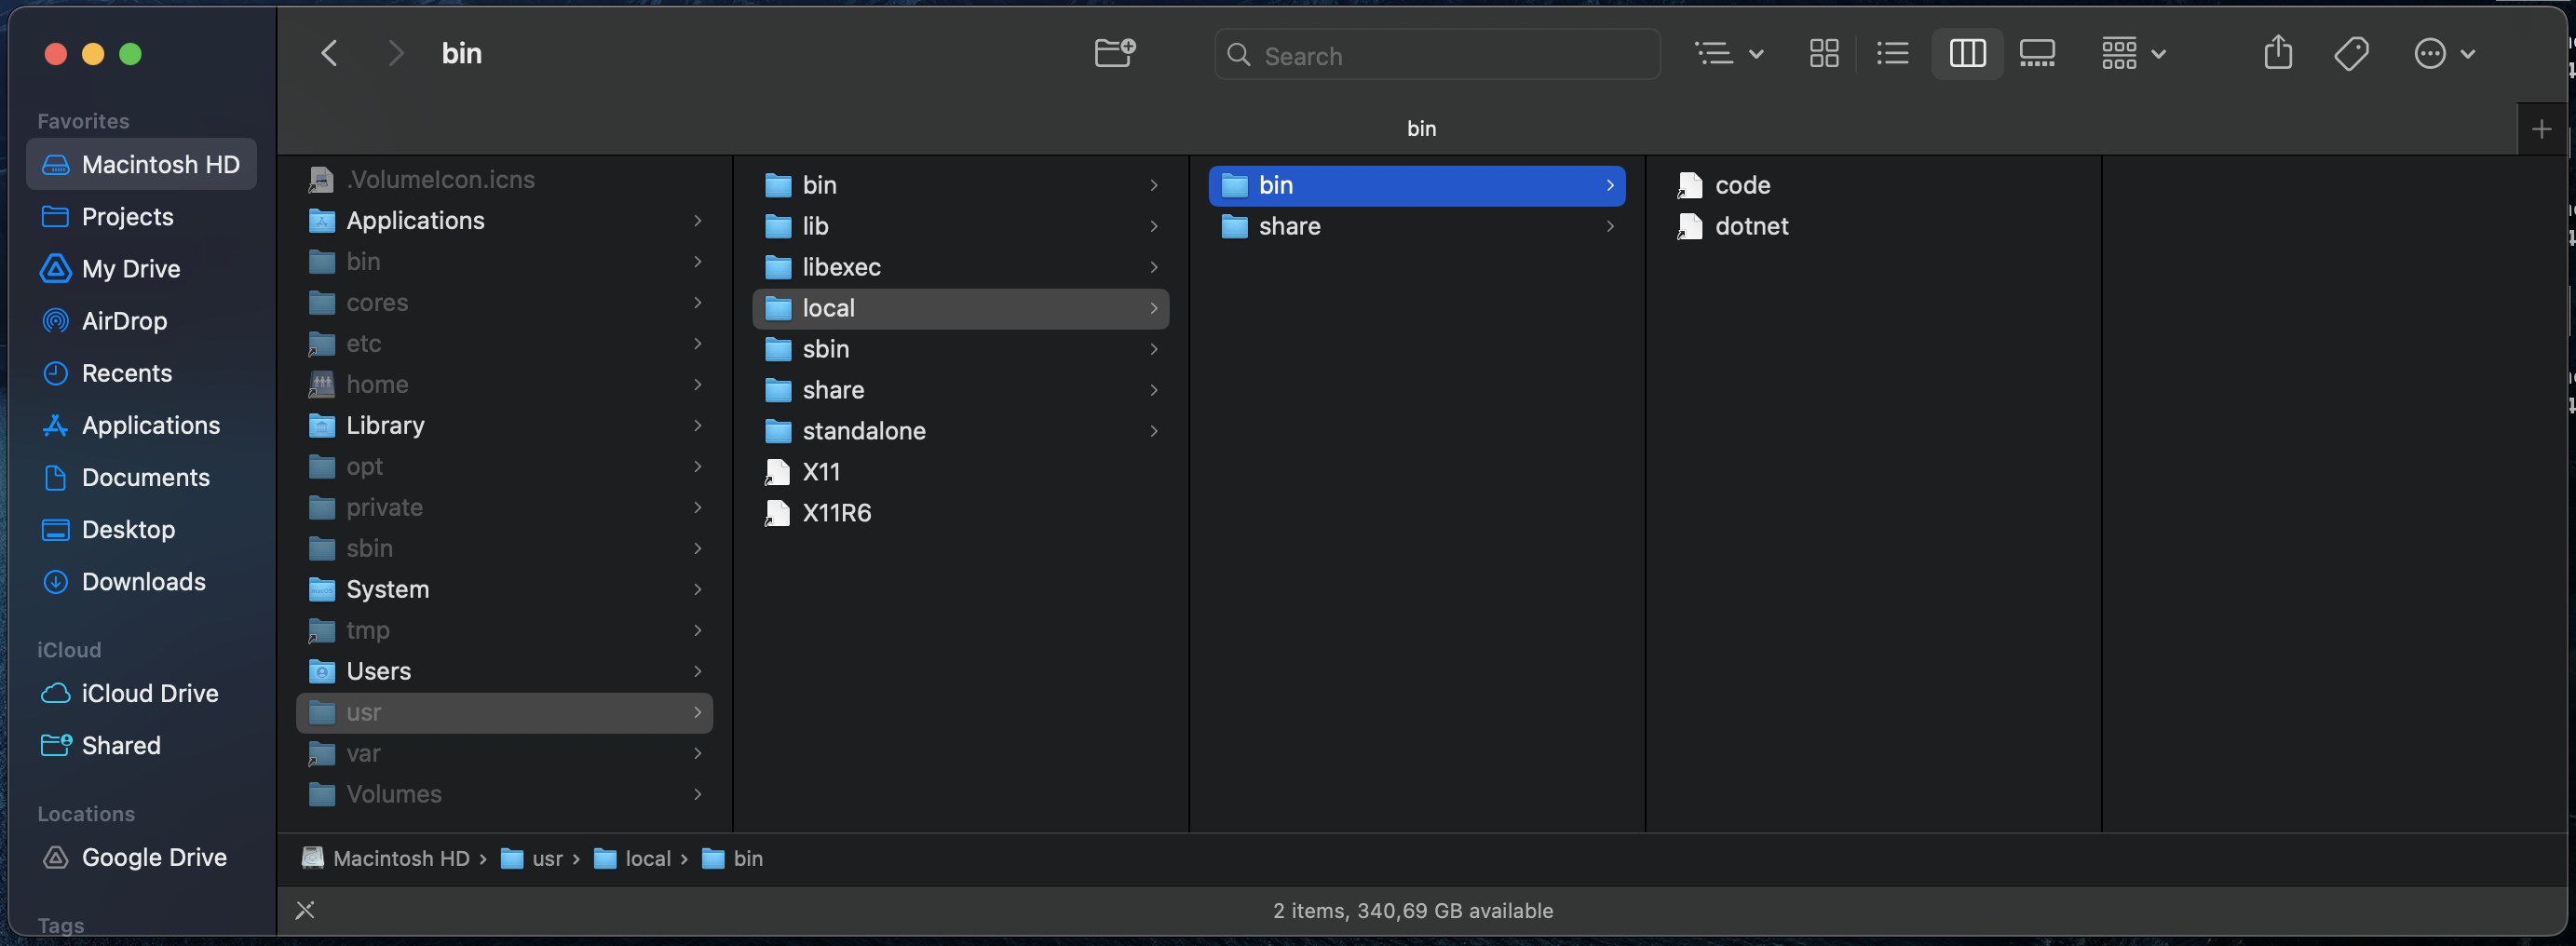This screenshot has height=946, width=2576.
Task: Expand the local folder chevron
Action: [x=1152, y=308]
